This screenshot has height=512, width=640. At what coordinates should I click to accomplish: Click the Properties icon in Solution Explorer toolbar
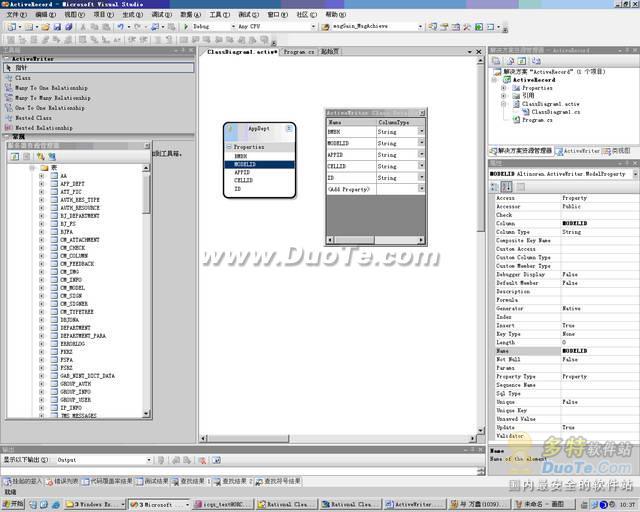tap(496, 61)
